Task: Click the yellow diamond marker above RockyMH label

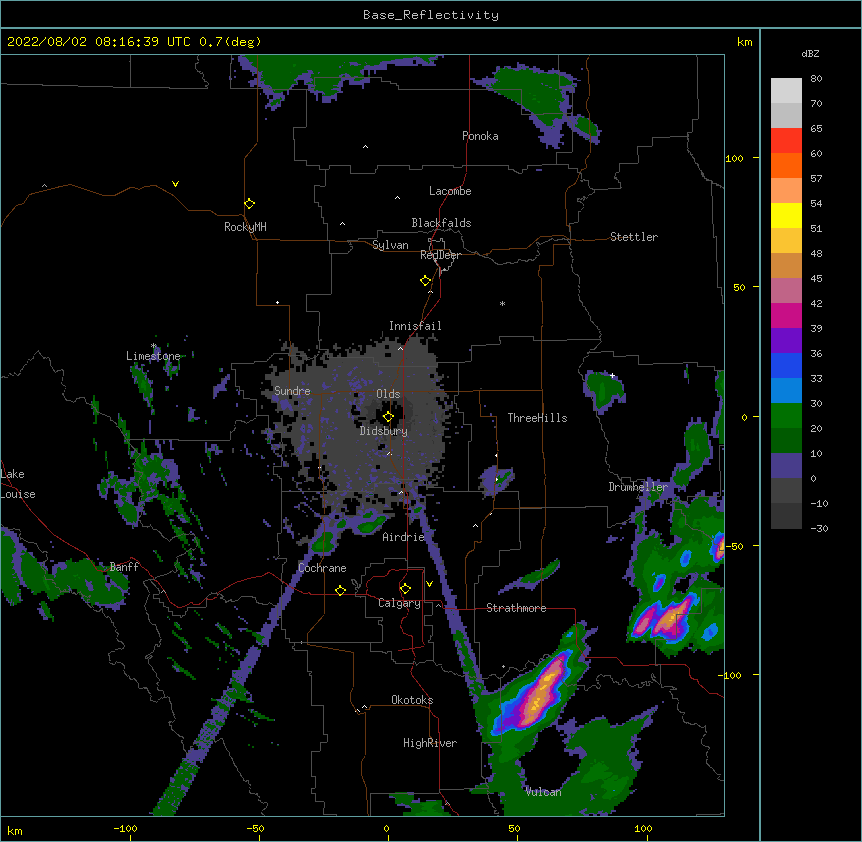Action: [249, 203]
